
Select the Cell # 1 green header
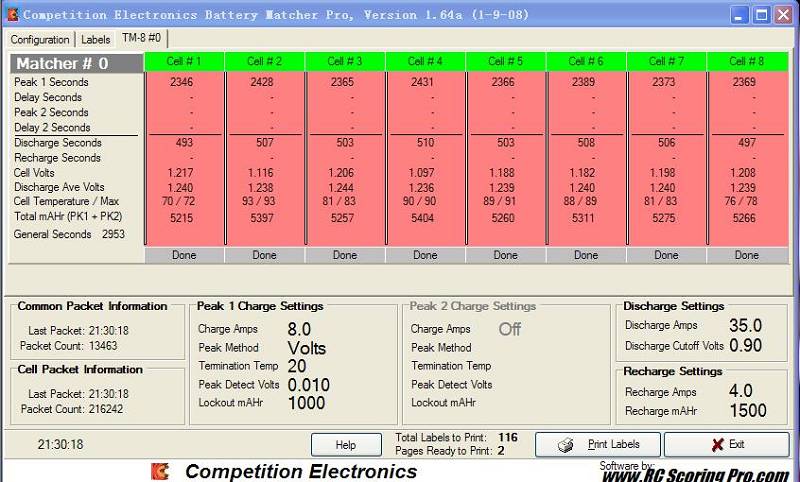click(184, 61)
